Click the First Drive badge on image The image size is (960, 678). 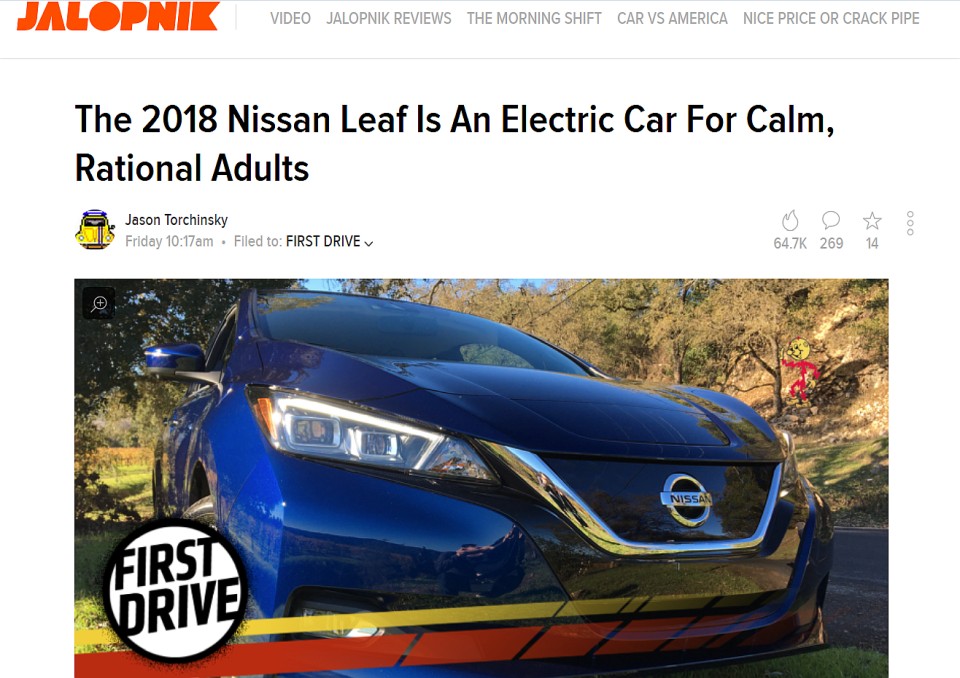pyautogui.click(x=175, y=589)
